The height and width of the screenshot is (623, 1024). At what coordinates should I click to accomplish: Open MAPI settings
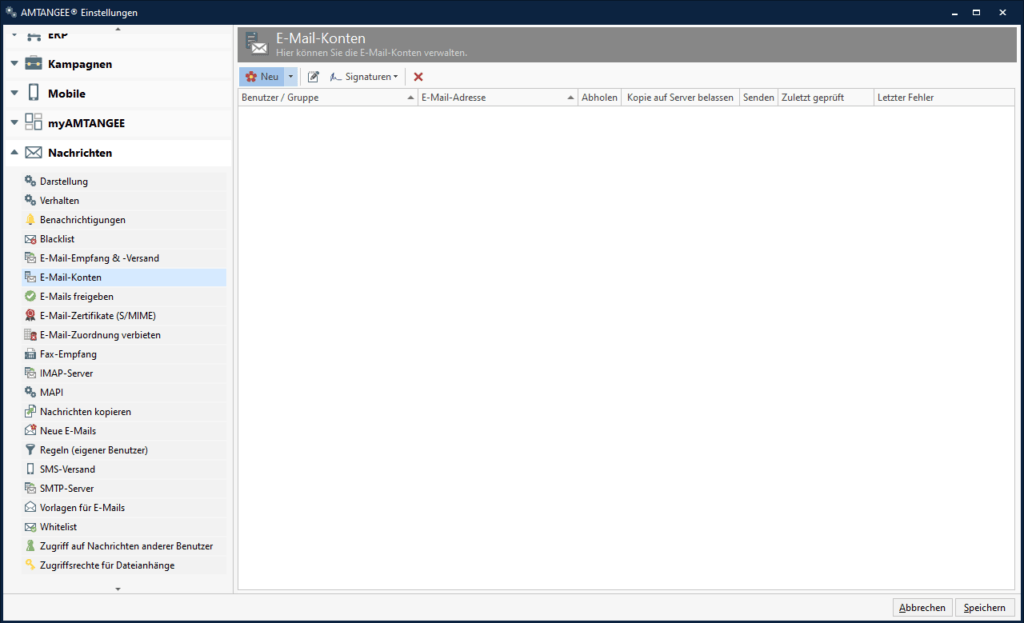coord(124,392)
